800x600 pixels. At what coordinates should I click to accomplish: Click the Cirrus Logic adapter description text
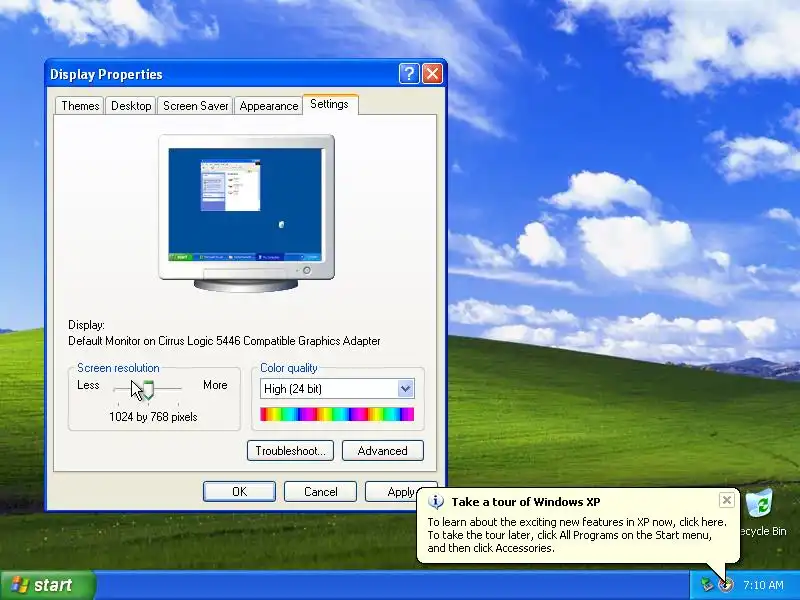(x=224, y=341)
